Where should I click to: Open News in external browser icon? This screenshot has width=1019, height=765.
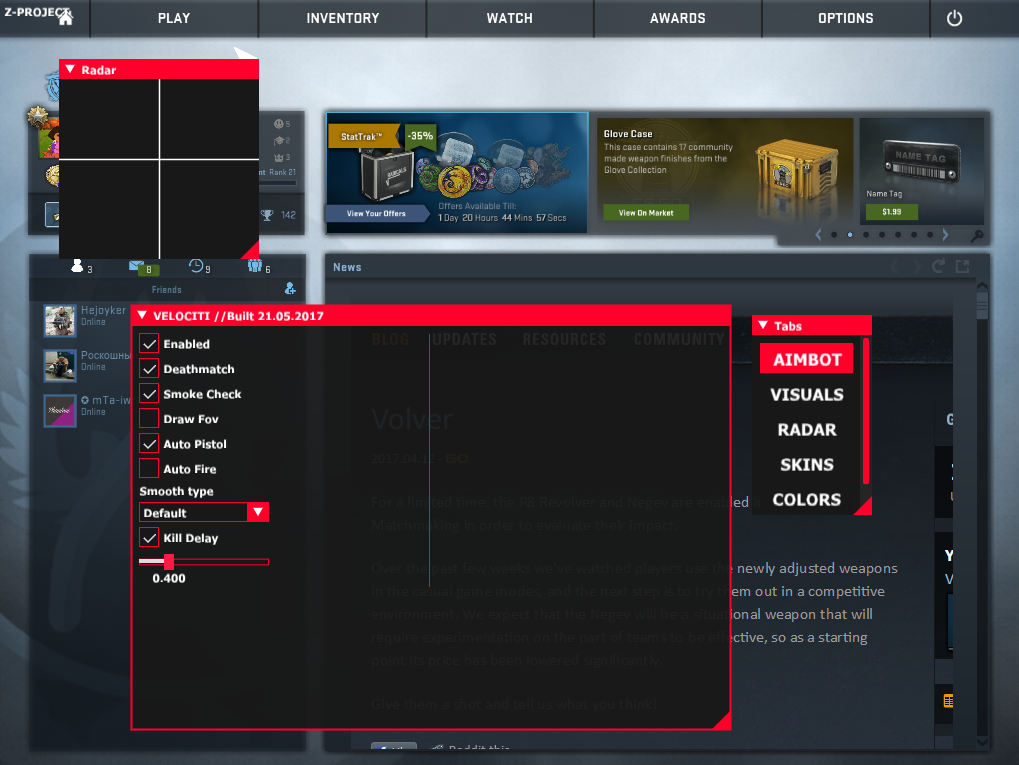click(x=962, y=266)
